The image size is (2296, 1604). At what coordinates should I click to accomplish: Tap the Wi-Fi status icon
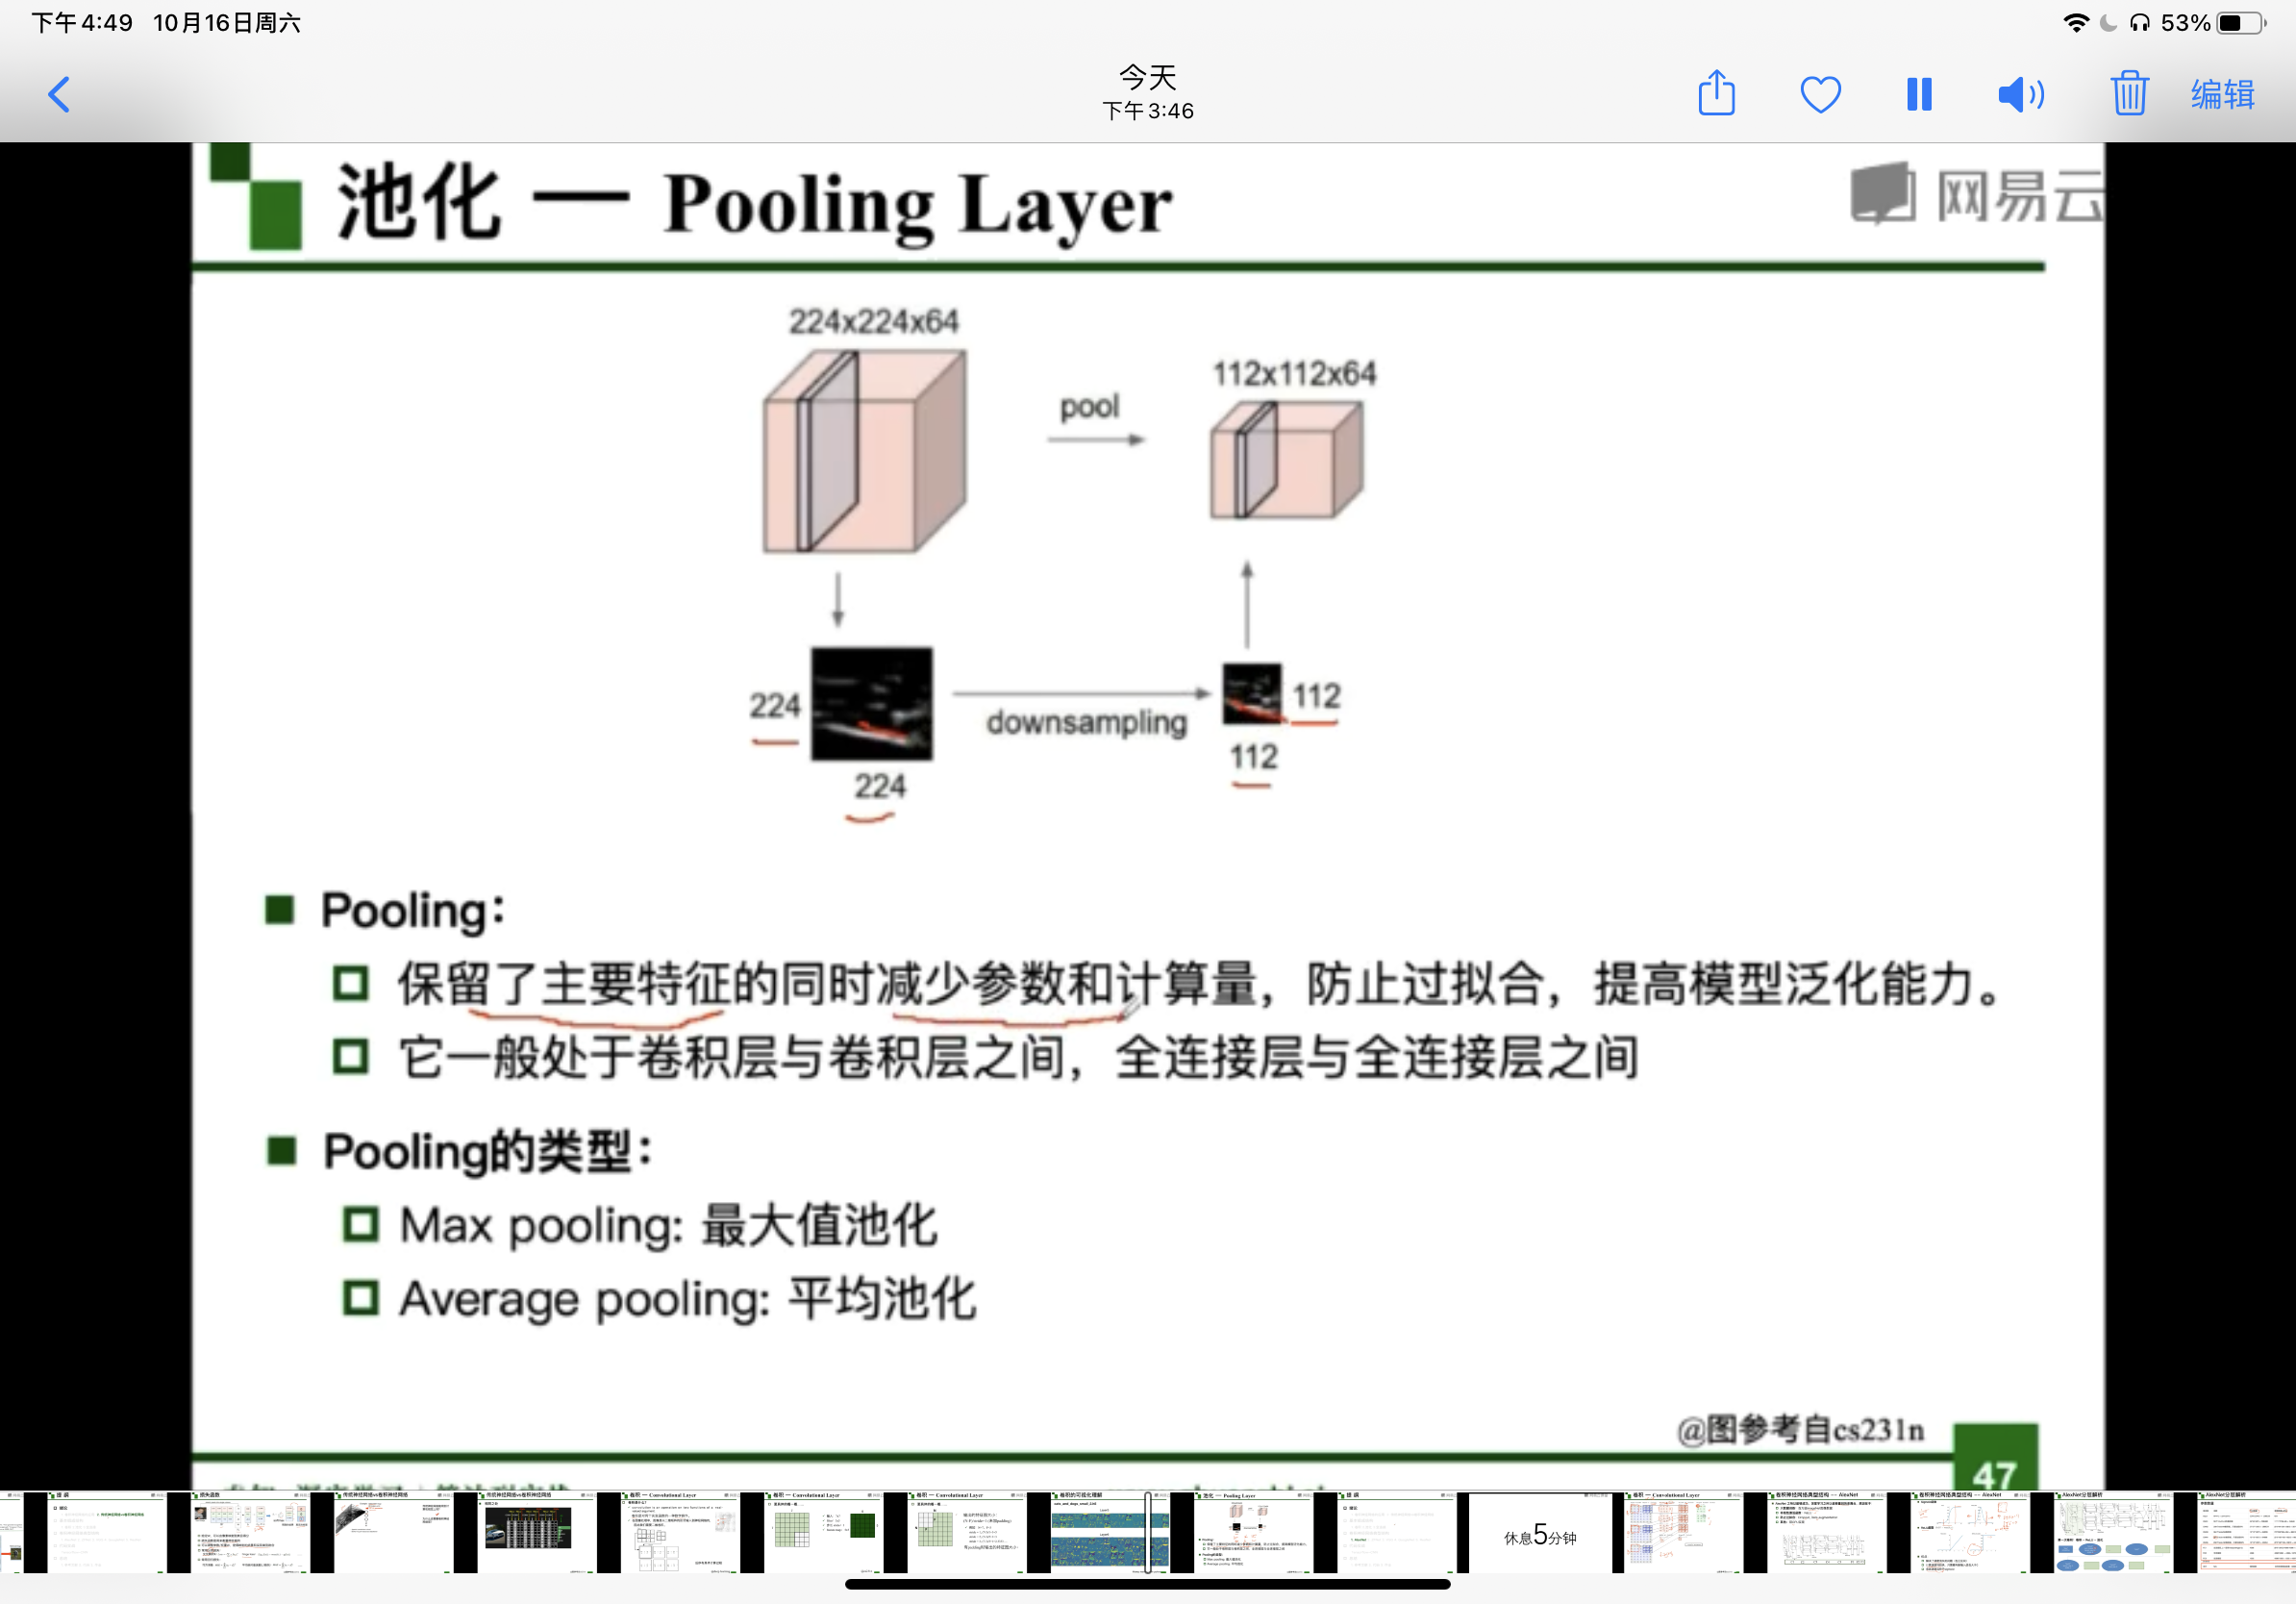point(2075,23)
